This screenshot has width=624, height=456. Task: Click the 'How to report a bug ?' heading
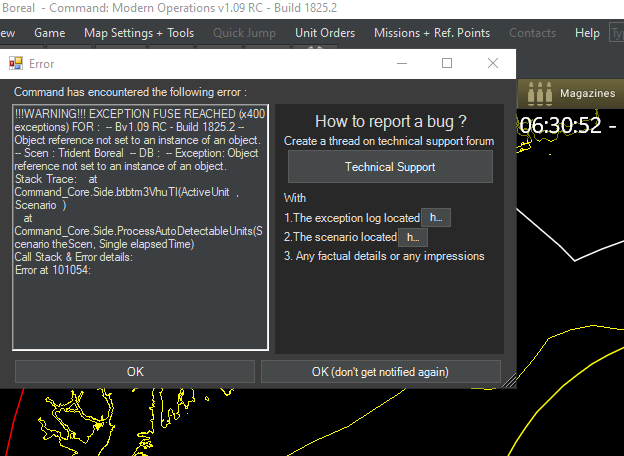pyautogui.click(x=390, y=121)
